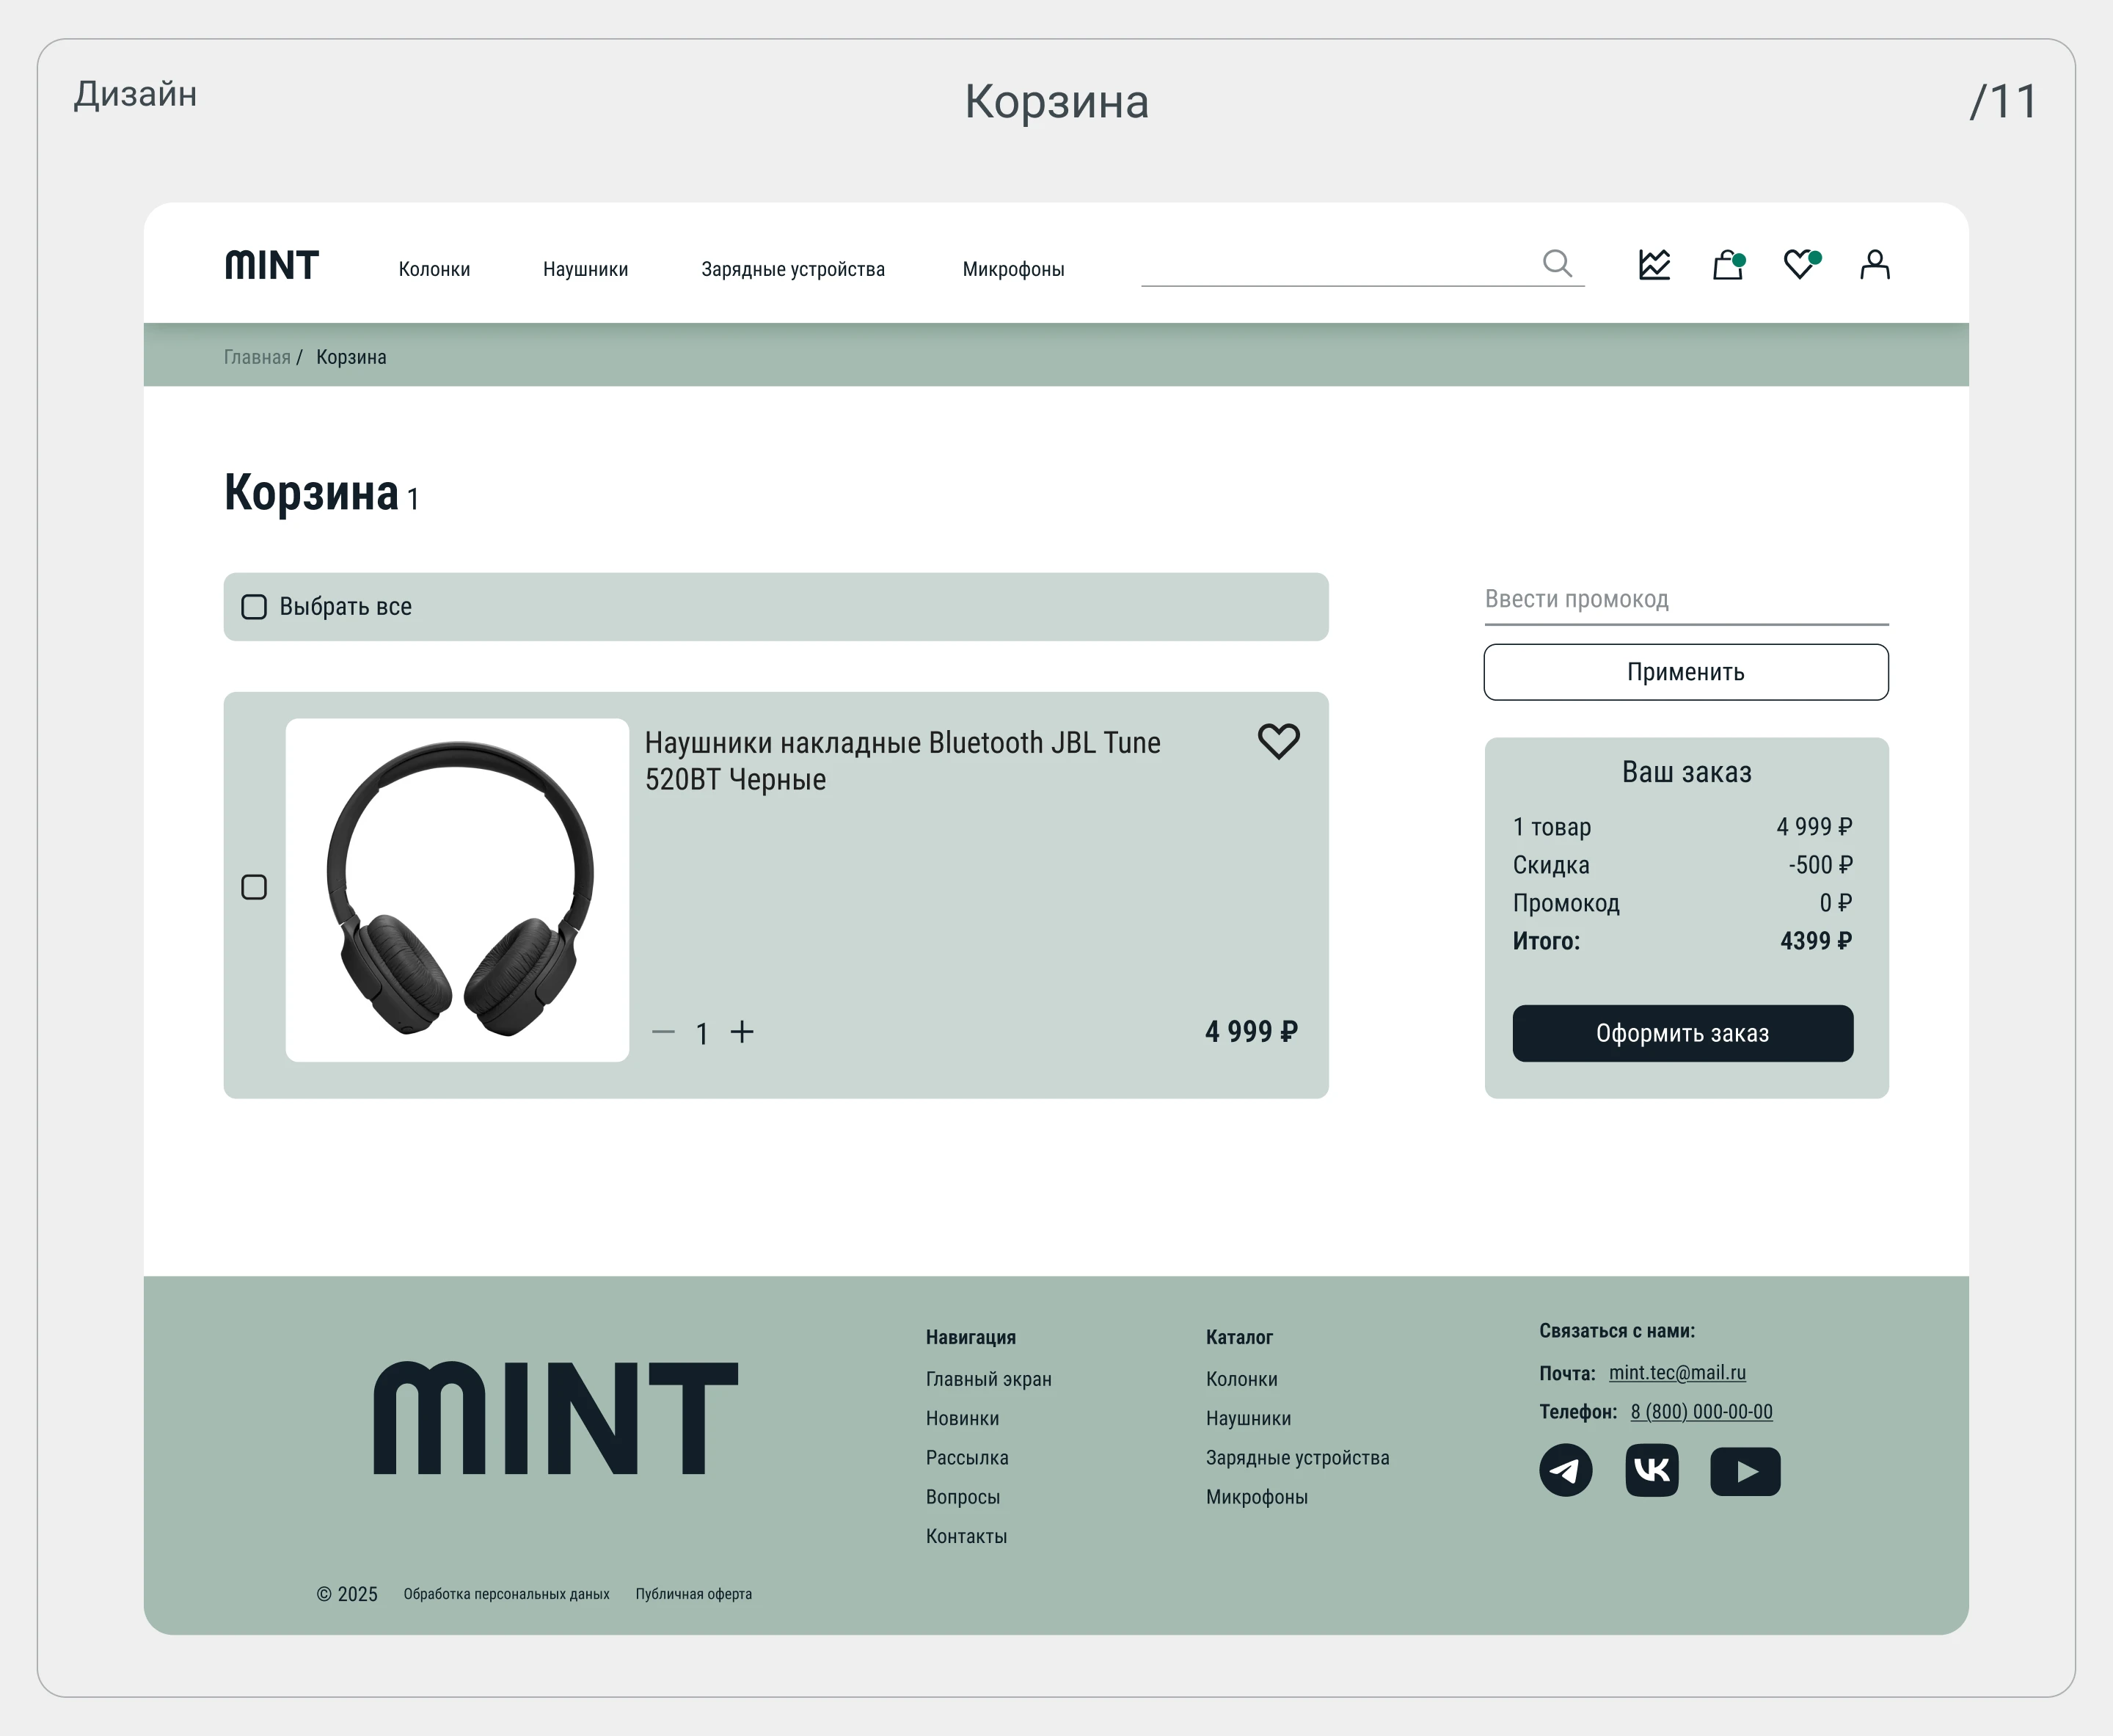Open the user profile icon
Image resolution: width=2113 pixels, height=1736 pixels.
1875,264
